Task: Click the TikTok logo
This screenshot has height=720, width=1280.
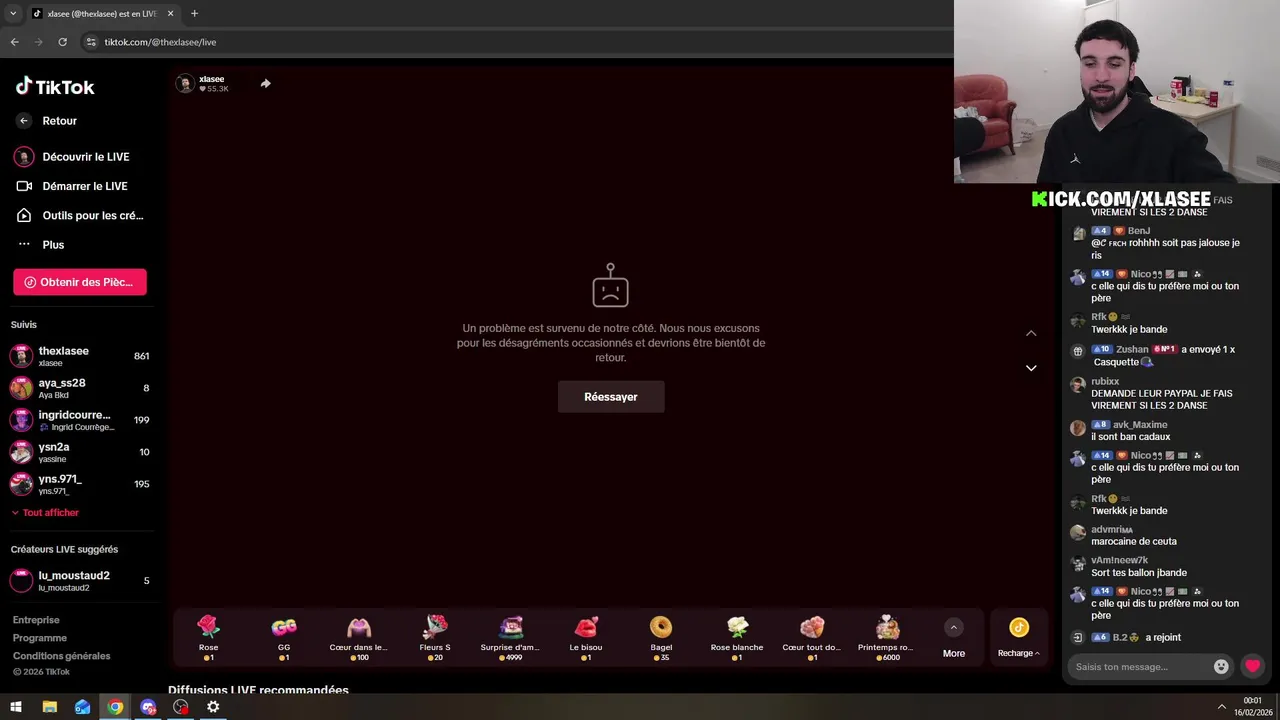Action: pyautogui.click(x=55, y=87)
